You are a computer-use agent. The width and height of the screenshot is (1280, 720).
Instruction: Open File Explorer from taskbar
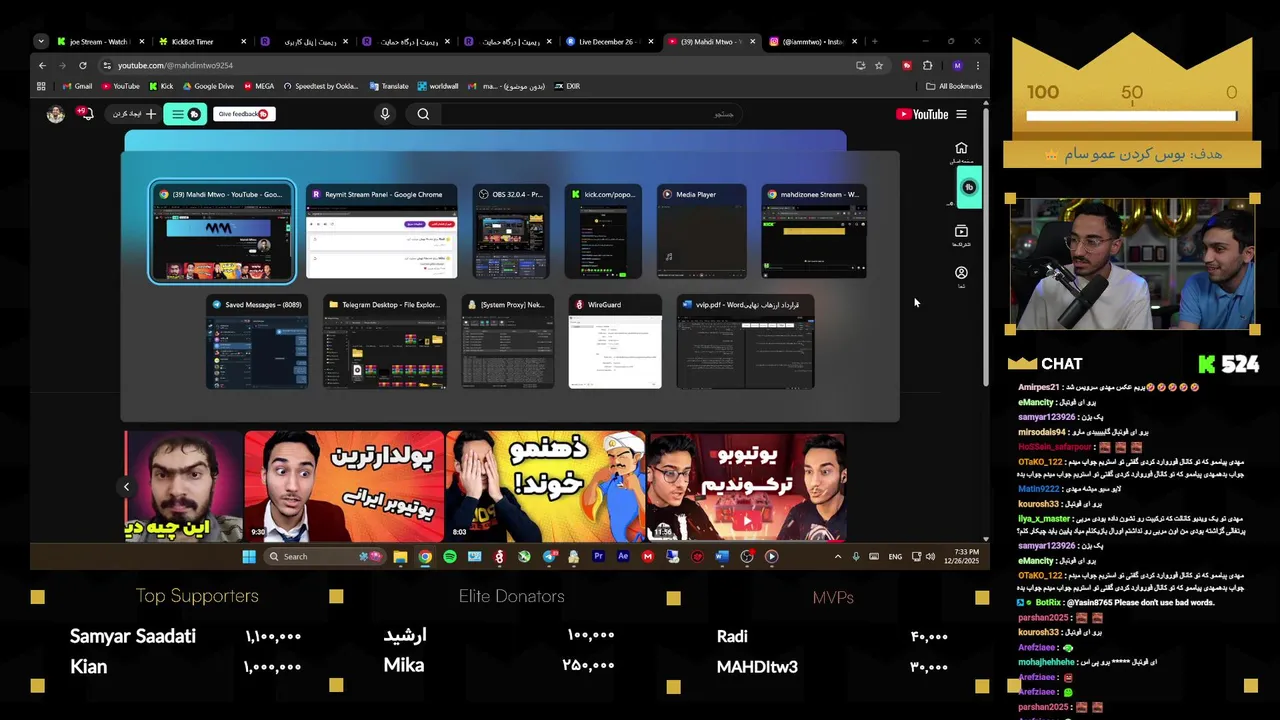click(x=400, y=556)
